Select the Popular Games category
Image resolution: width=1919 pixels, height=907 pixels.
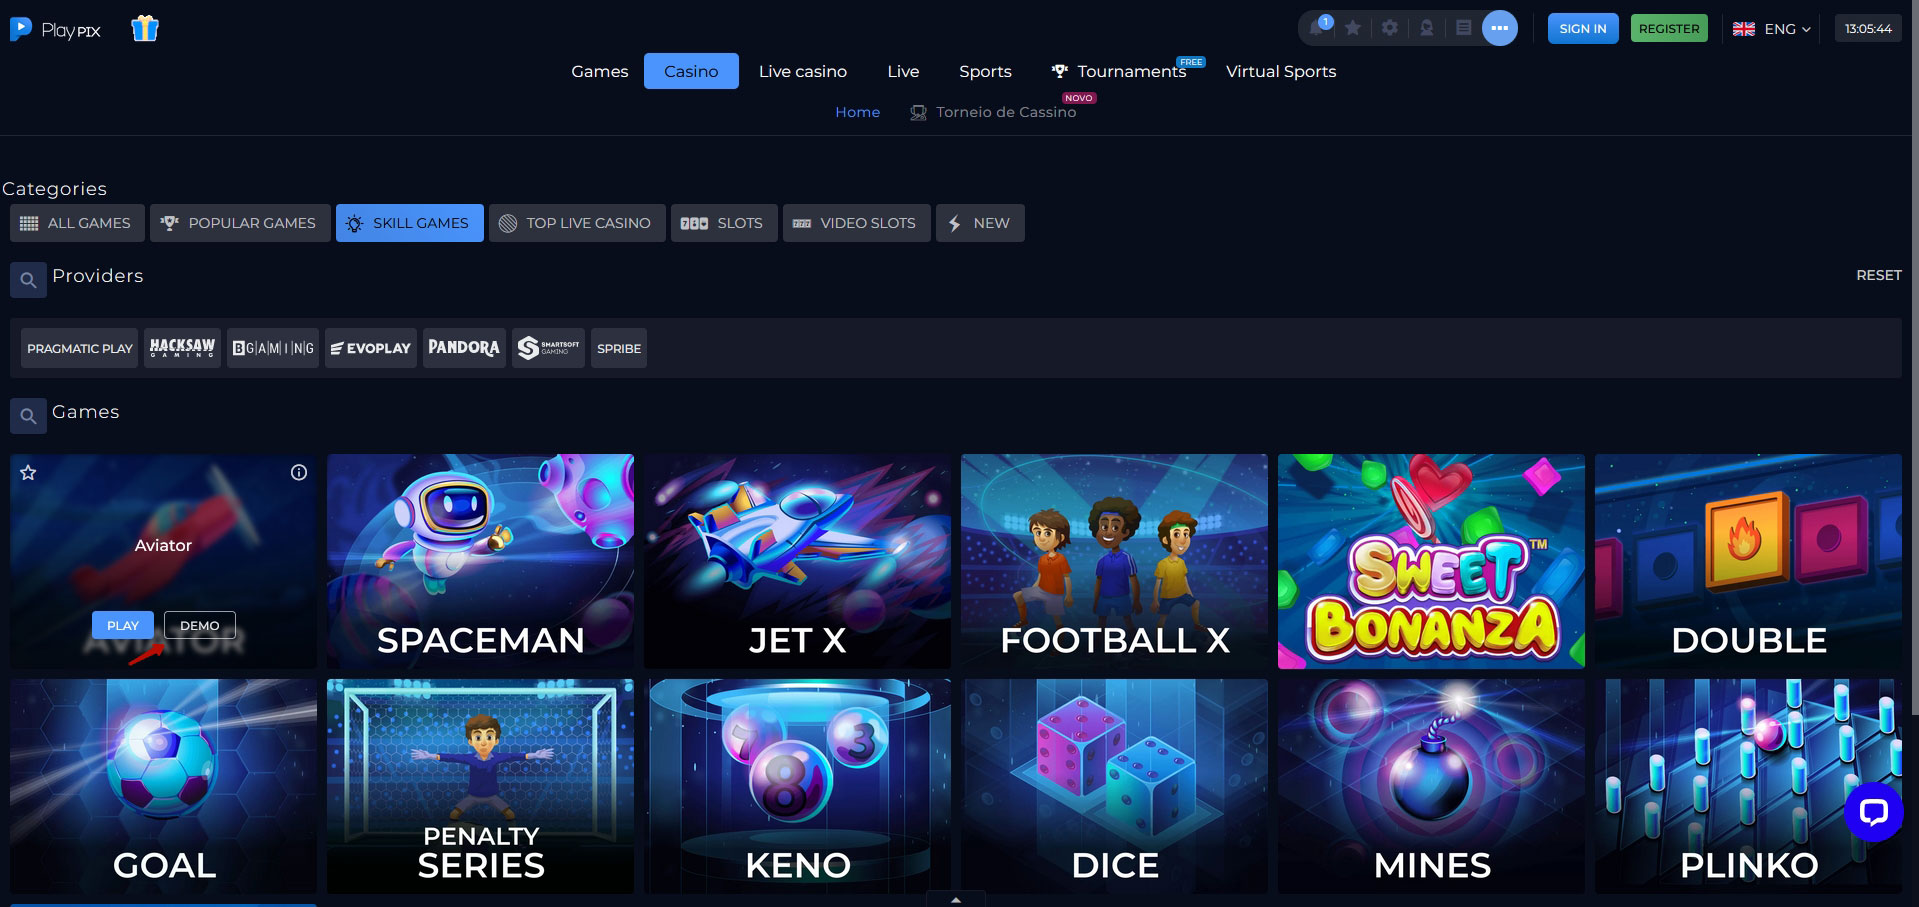point(240,223)
